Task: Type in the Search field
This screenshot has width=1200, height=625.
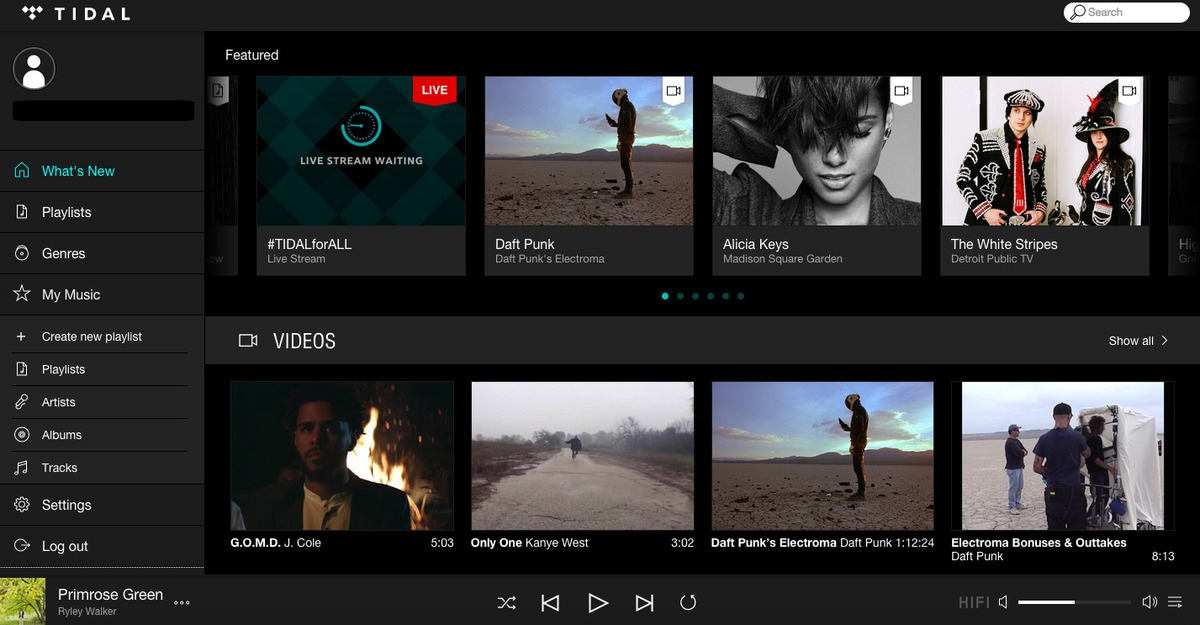Action: point(1126,12)
